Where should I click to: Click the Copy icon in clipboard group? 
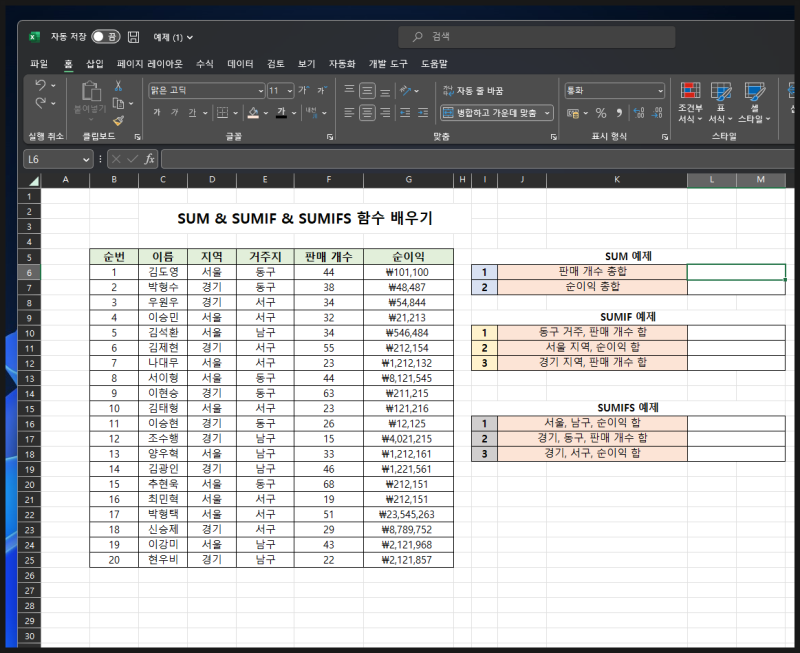click(118, 103)
